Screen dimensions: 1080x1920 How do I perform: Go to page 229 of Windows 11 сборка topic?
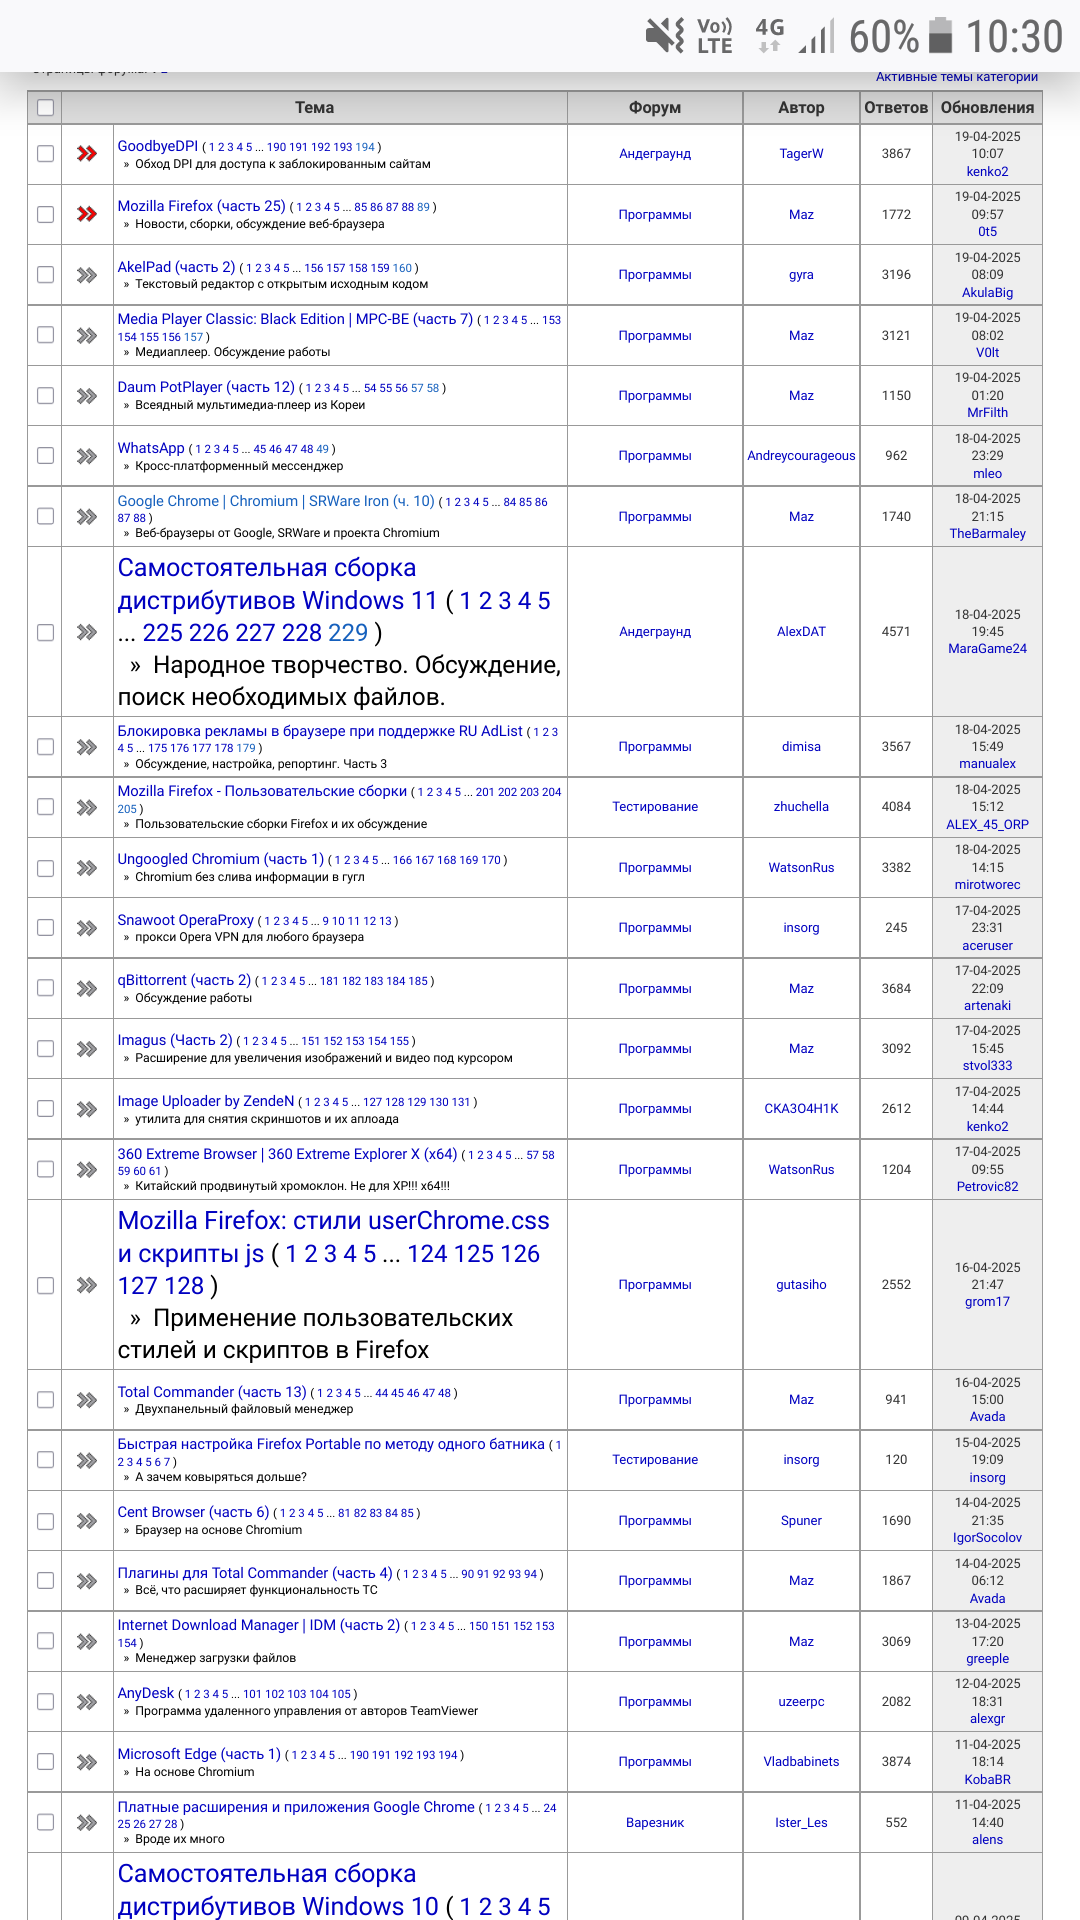point(348,633)
